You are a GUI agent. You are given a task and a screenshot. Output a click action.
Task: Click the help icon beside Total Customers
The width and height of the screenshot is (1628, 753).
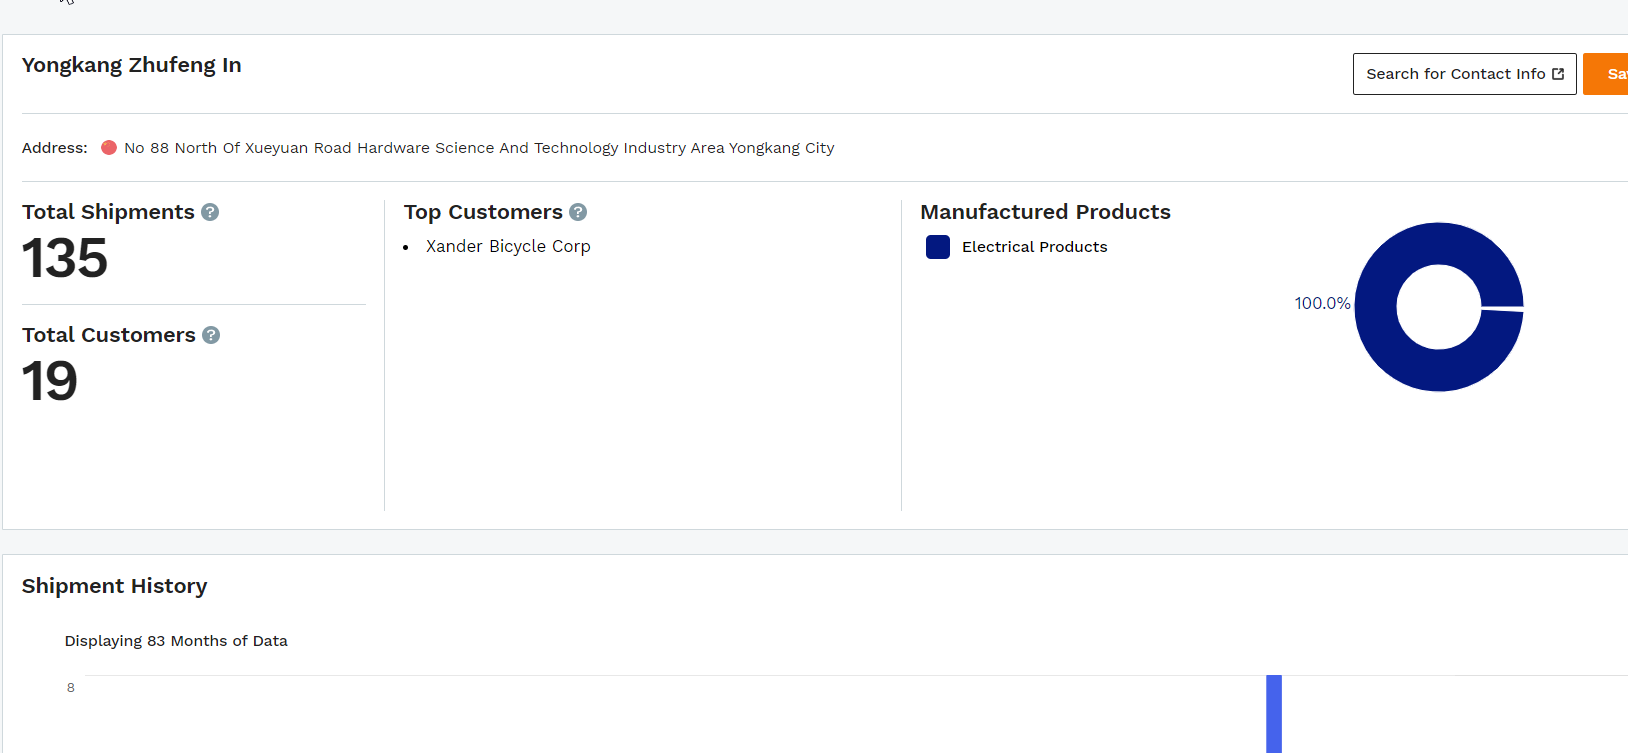pos(211,335)
